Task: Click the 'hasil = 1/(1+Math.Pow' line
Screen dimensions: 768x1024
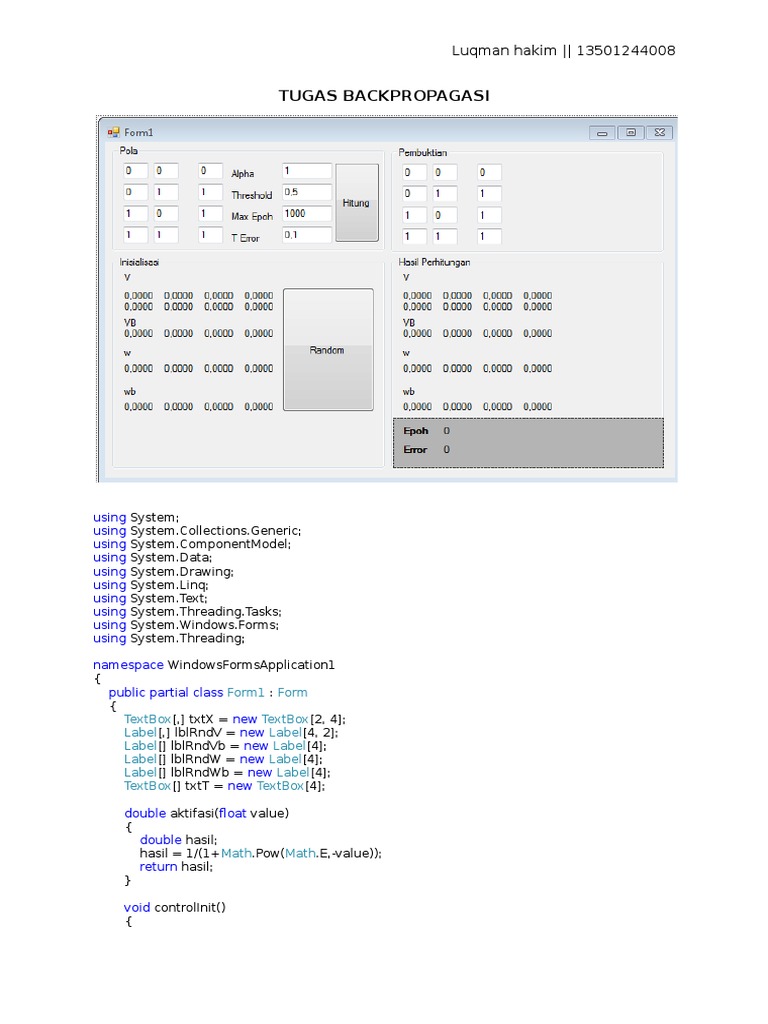Action: (x=261, y=854)
